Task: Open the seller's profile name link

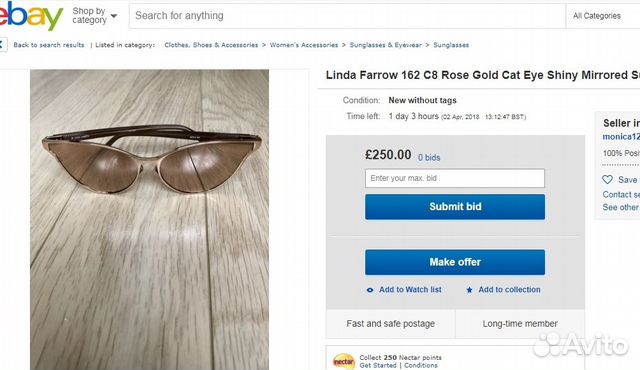Action: point(621,137)
